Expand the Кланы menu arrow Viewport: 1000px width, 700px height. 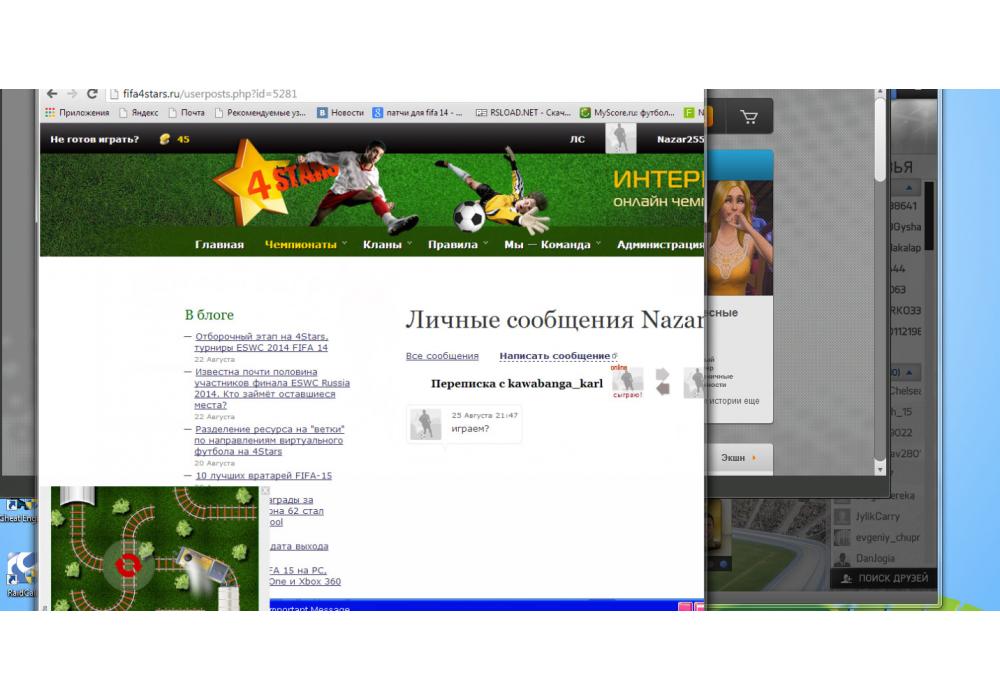pos(409,244)
